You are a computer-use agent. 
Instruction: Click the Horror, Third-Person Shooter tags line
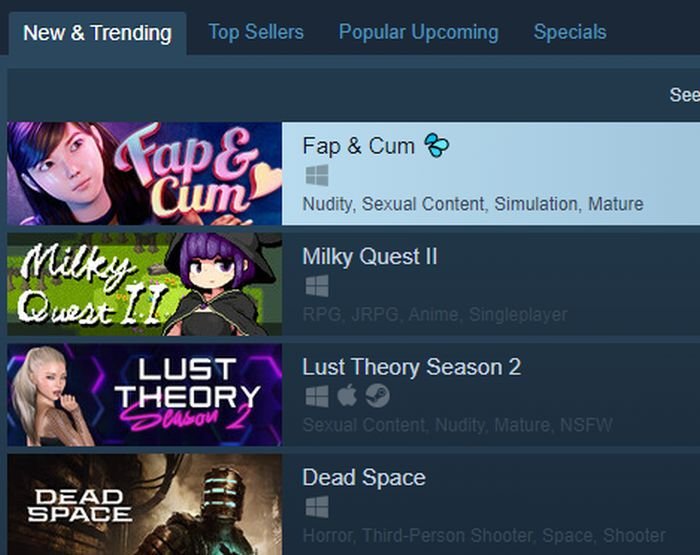click(x=484, y=535)
